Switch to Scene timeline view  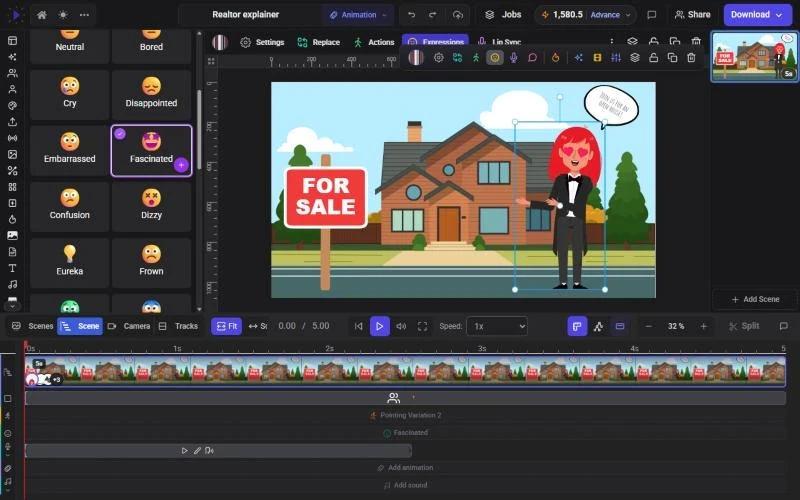[80, 326]
